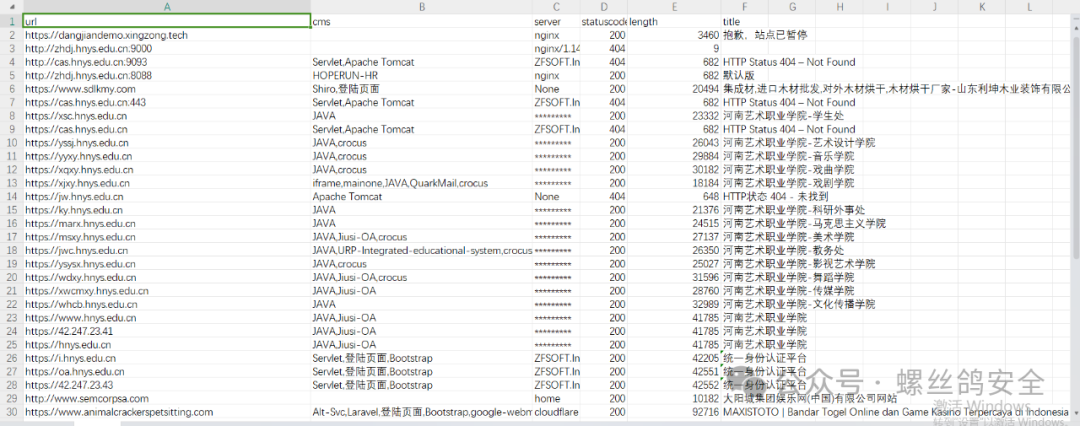Select row header 20
Image resolution: width=1080 pixels, height=426 pixels.
pyautogui.click(x=11, y=277)
